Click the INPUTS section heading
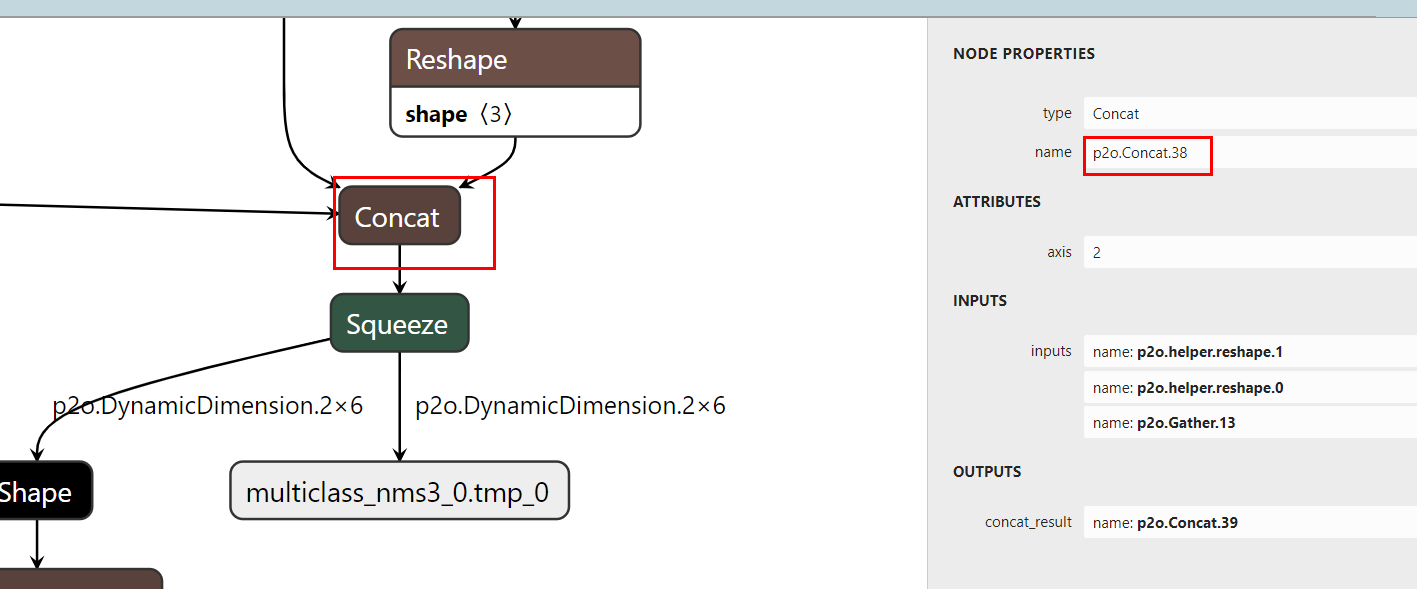 coord(979,301)
